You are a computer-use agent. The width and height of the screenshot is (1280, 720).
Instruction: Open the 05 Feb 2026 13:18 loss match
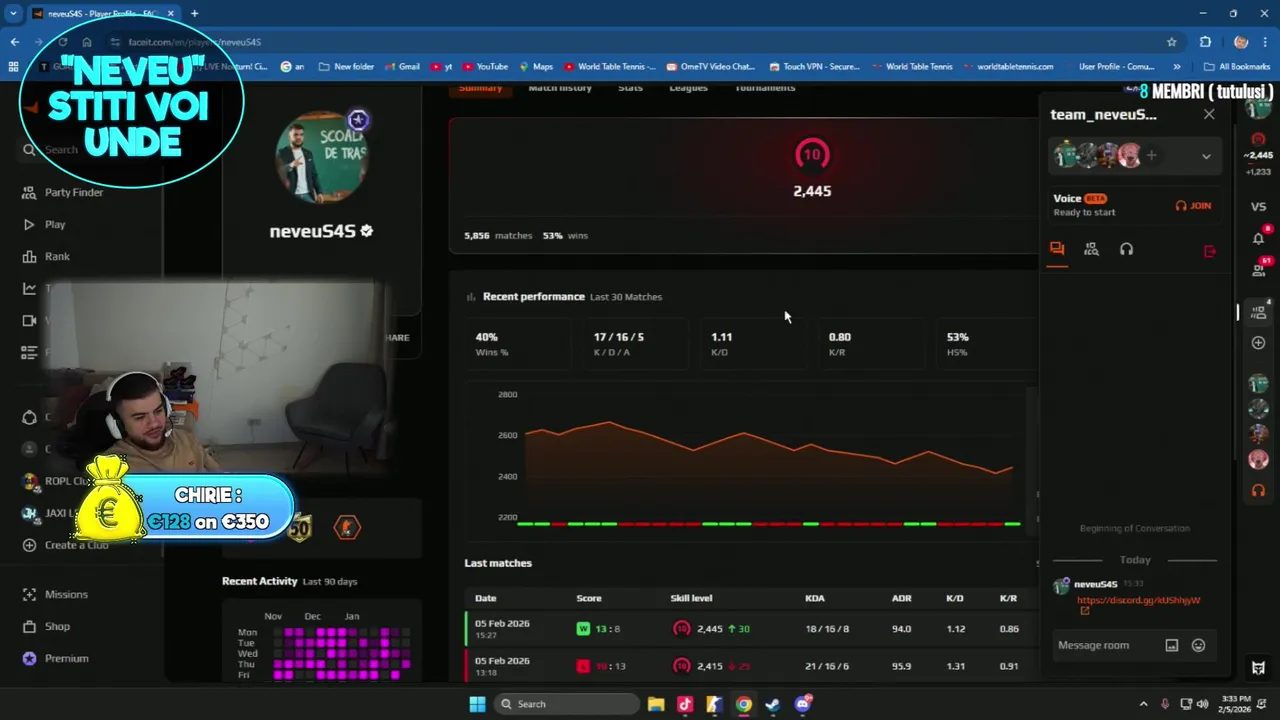tap(750, 666)
